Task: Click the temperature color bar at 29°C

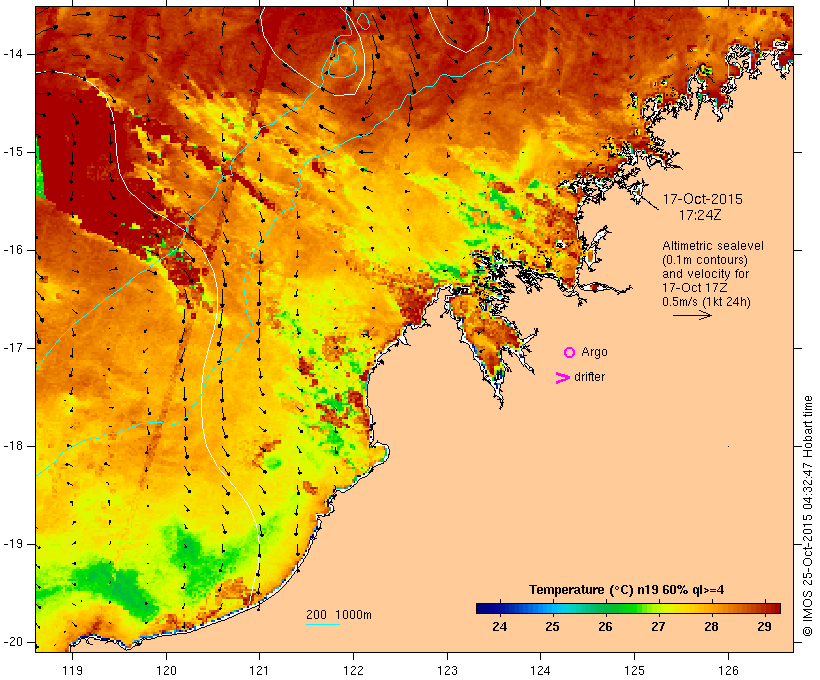Action: tap(765, 608)
